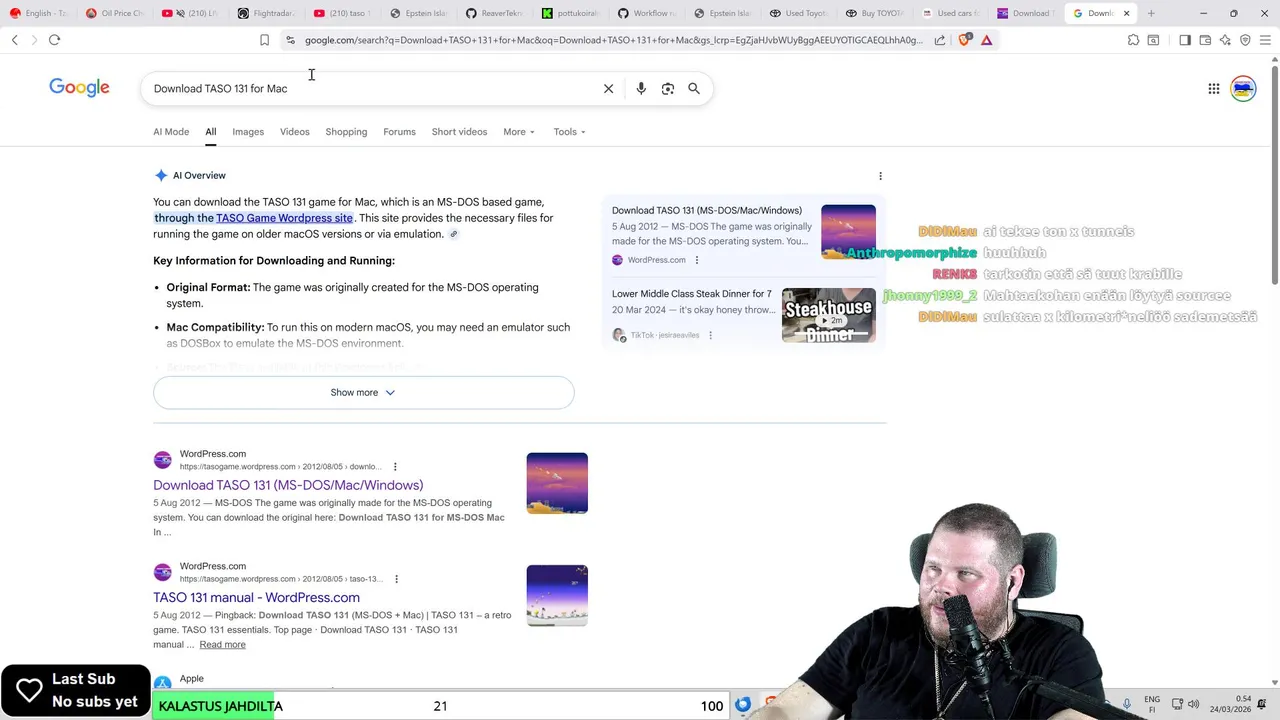Open the Download TASO 131 source card title

707,211
